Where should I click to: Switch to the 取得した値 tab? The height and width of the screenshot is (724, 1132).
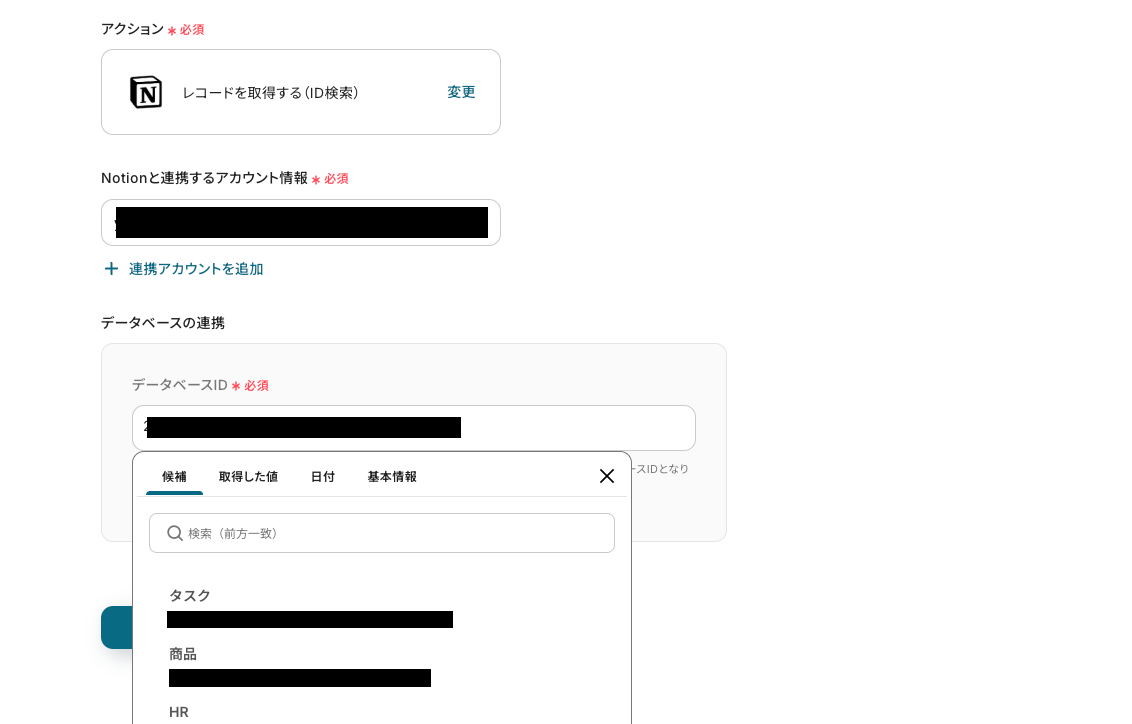click(x=248, y=476)
